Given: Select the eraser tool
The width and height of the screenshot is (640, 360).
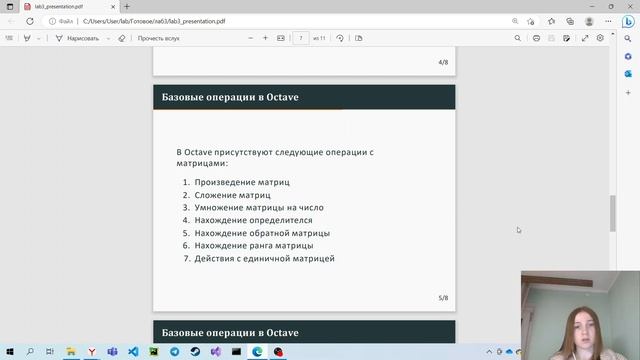Looking at the screenshot, I should (x=122, y=38).
